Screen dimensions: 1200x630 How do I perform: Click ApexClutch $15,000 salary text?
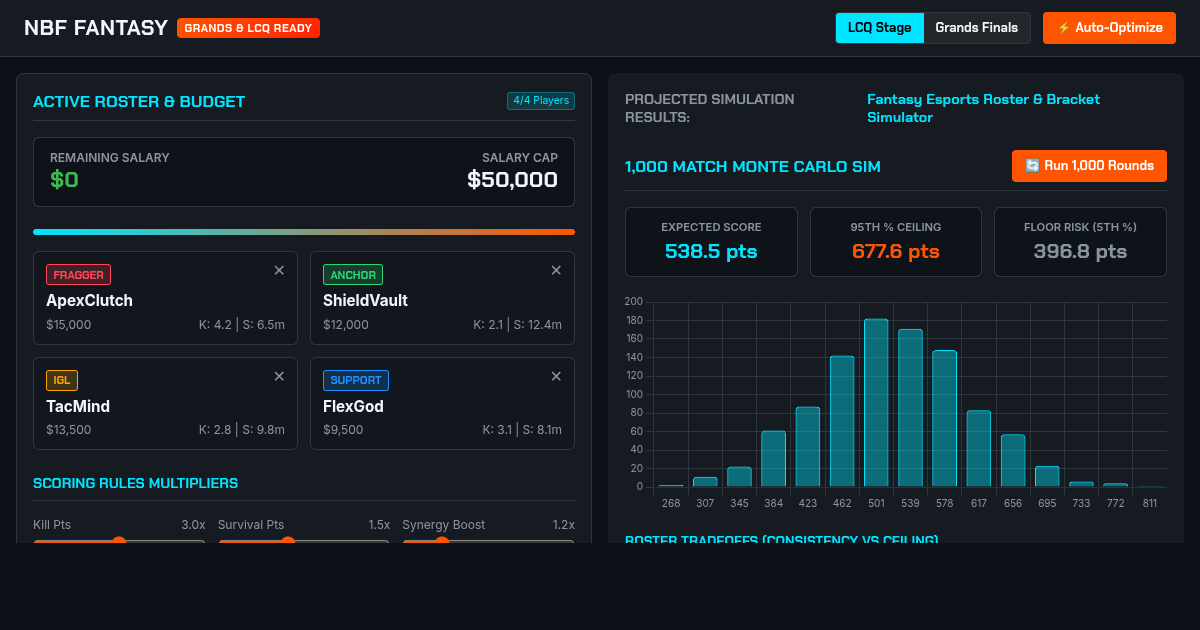[x=68, y=325]
